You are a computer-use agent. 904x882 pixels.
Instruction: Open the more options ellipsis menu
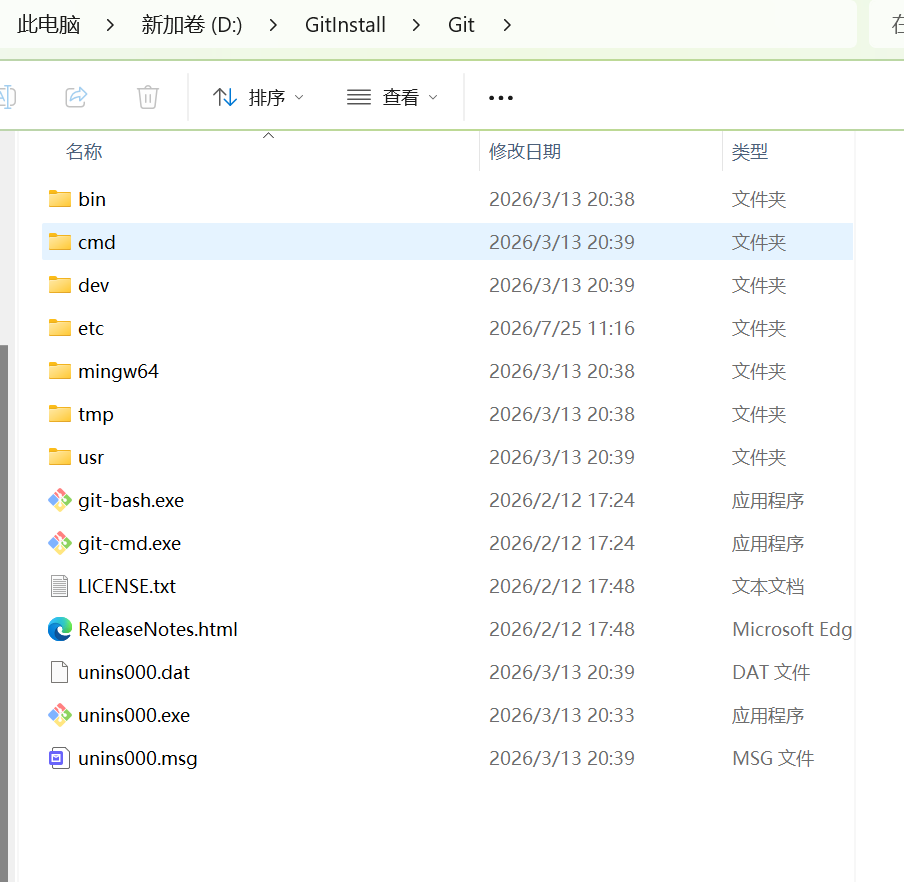pos(500,98)
